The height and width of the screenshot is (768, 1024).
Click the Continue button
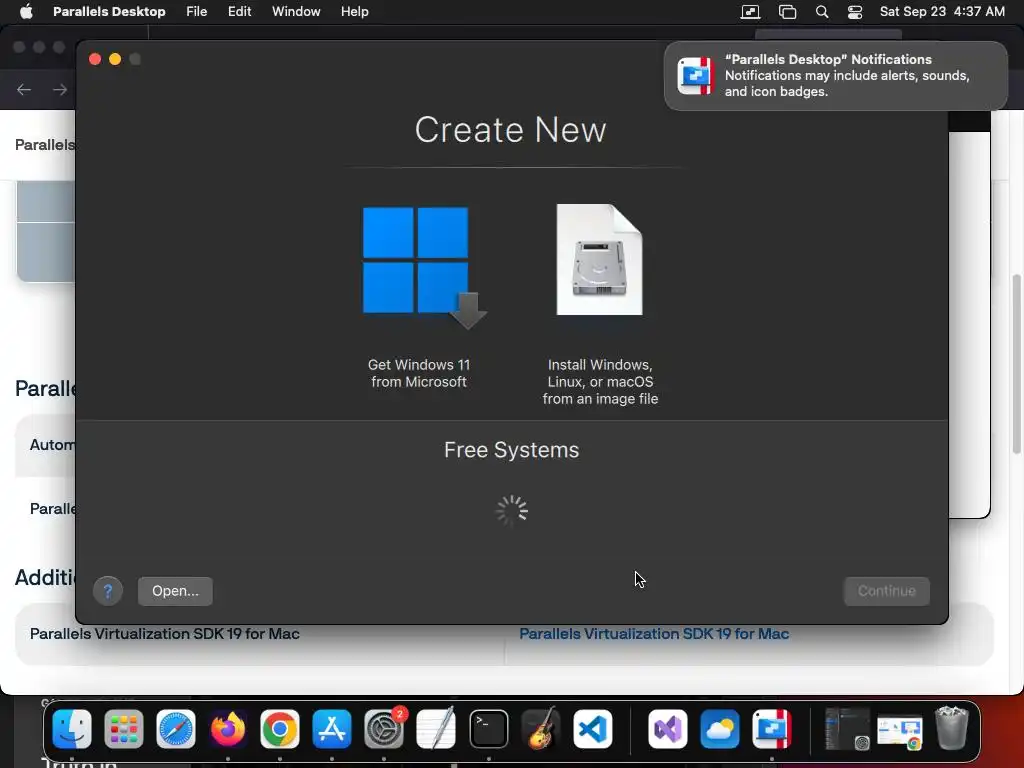pyautogui.click(x=886, y=591)
